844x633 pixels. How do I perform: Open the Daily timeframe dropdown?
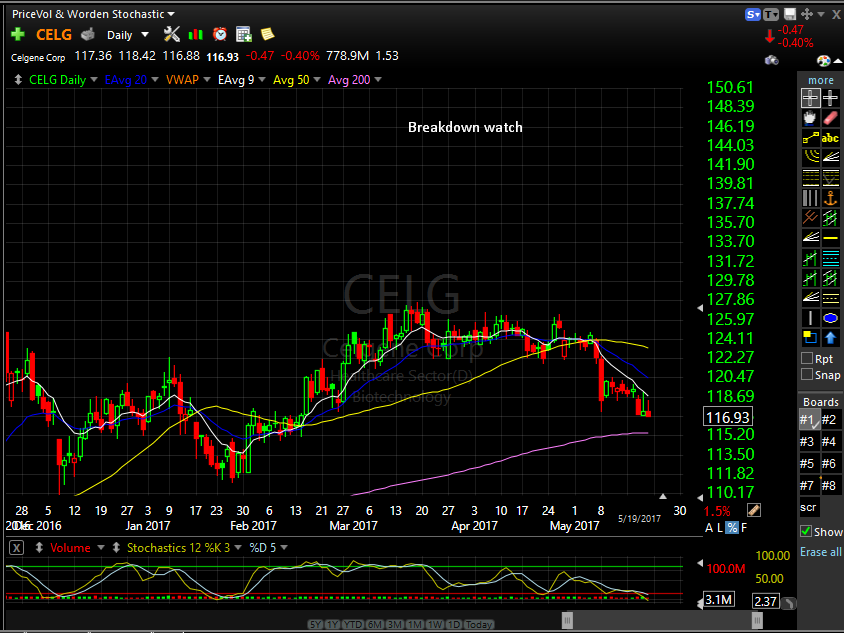[x=145, y=35]
